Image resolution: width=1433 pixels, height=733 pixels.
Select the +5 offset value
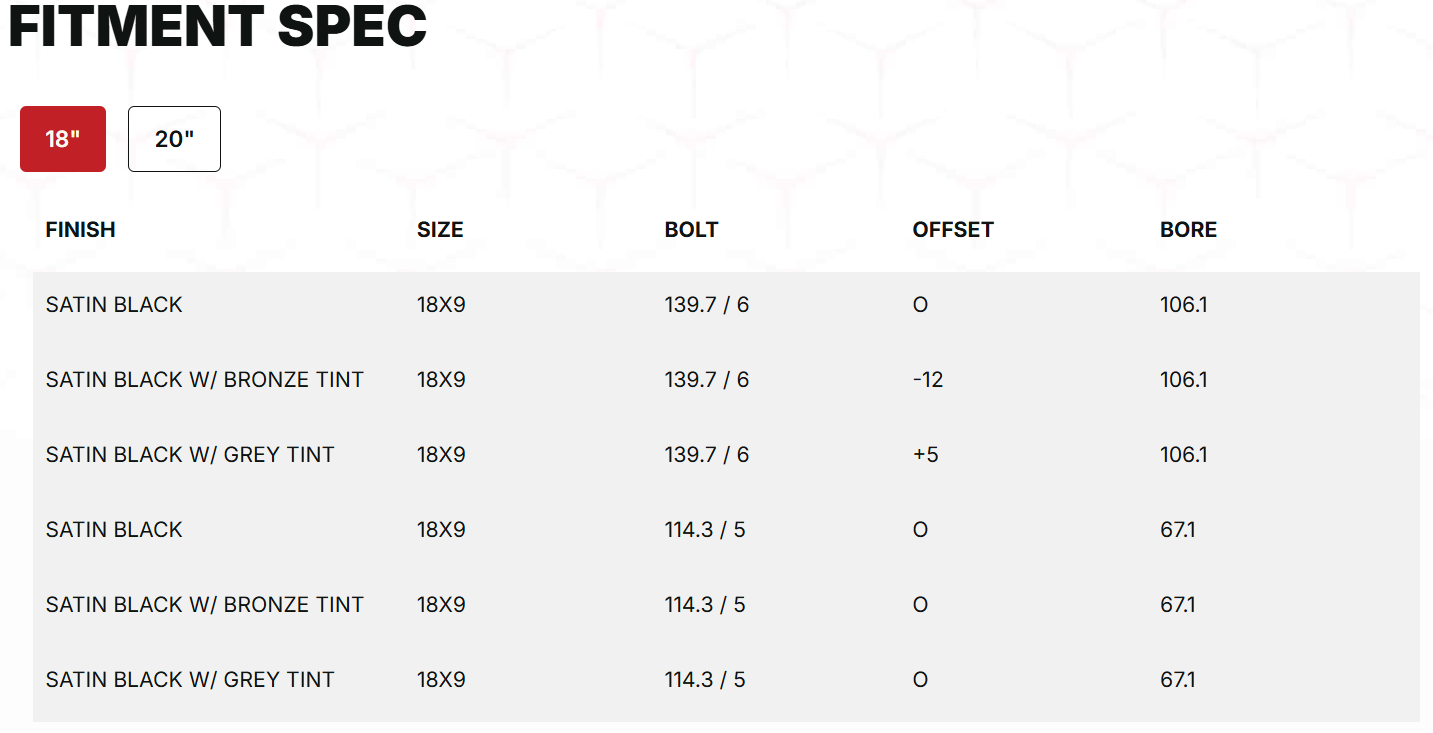coord(926,455)
